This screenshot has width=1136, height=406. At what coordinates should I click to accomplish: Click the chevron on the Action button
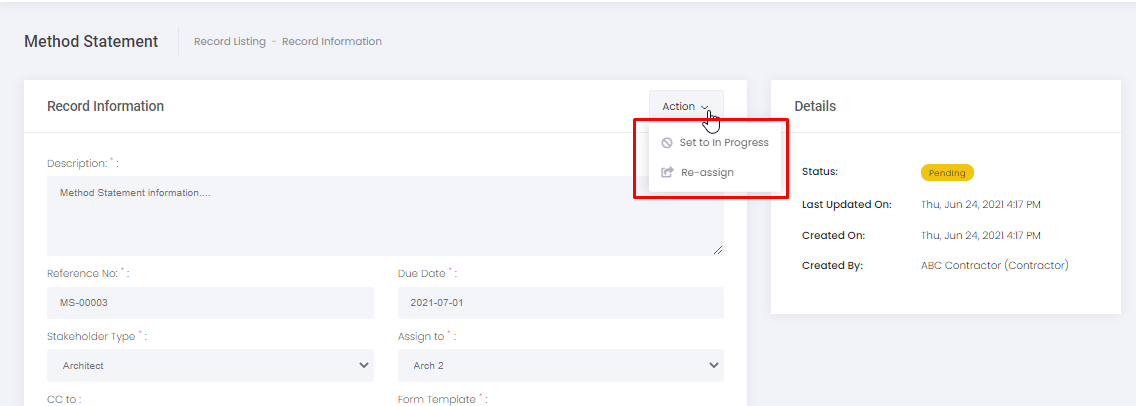point(705,107)
